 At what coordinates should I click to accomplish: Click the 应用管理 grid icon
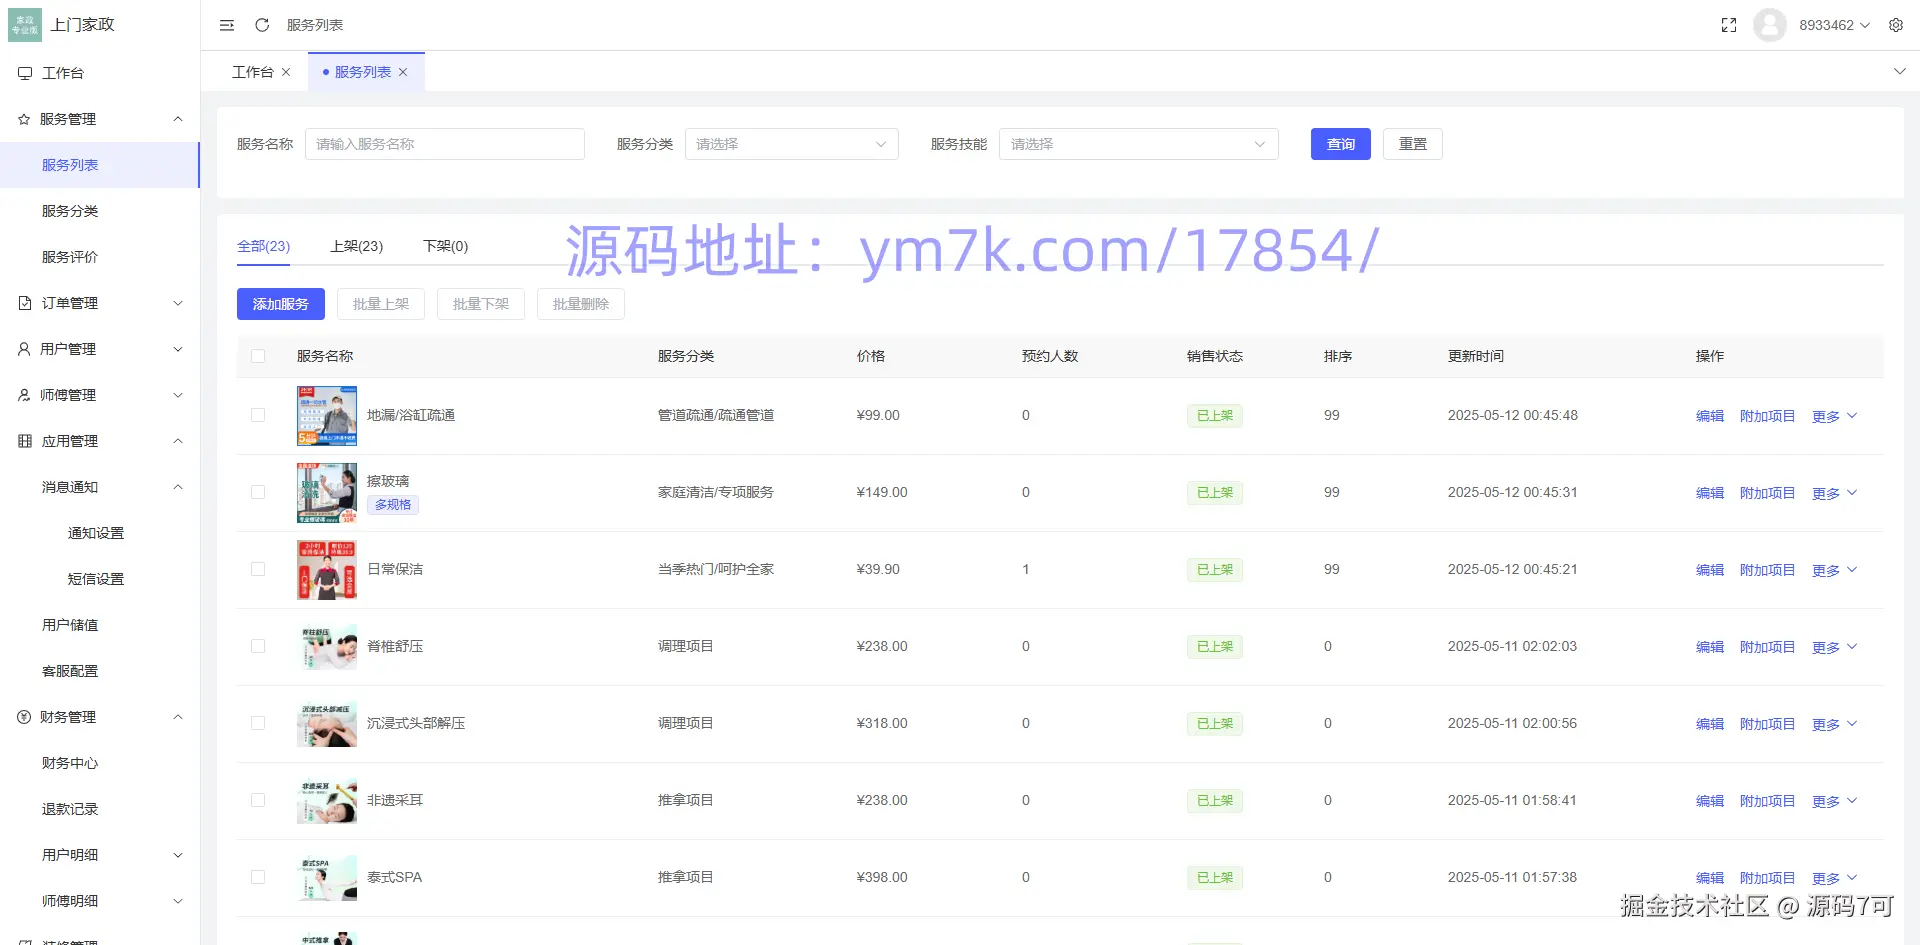click(25, 441)
